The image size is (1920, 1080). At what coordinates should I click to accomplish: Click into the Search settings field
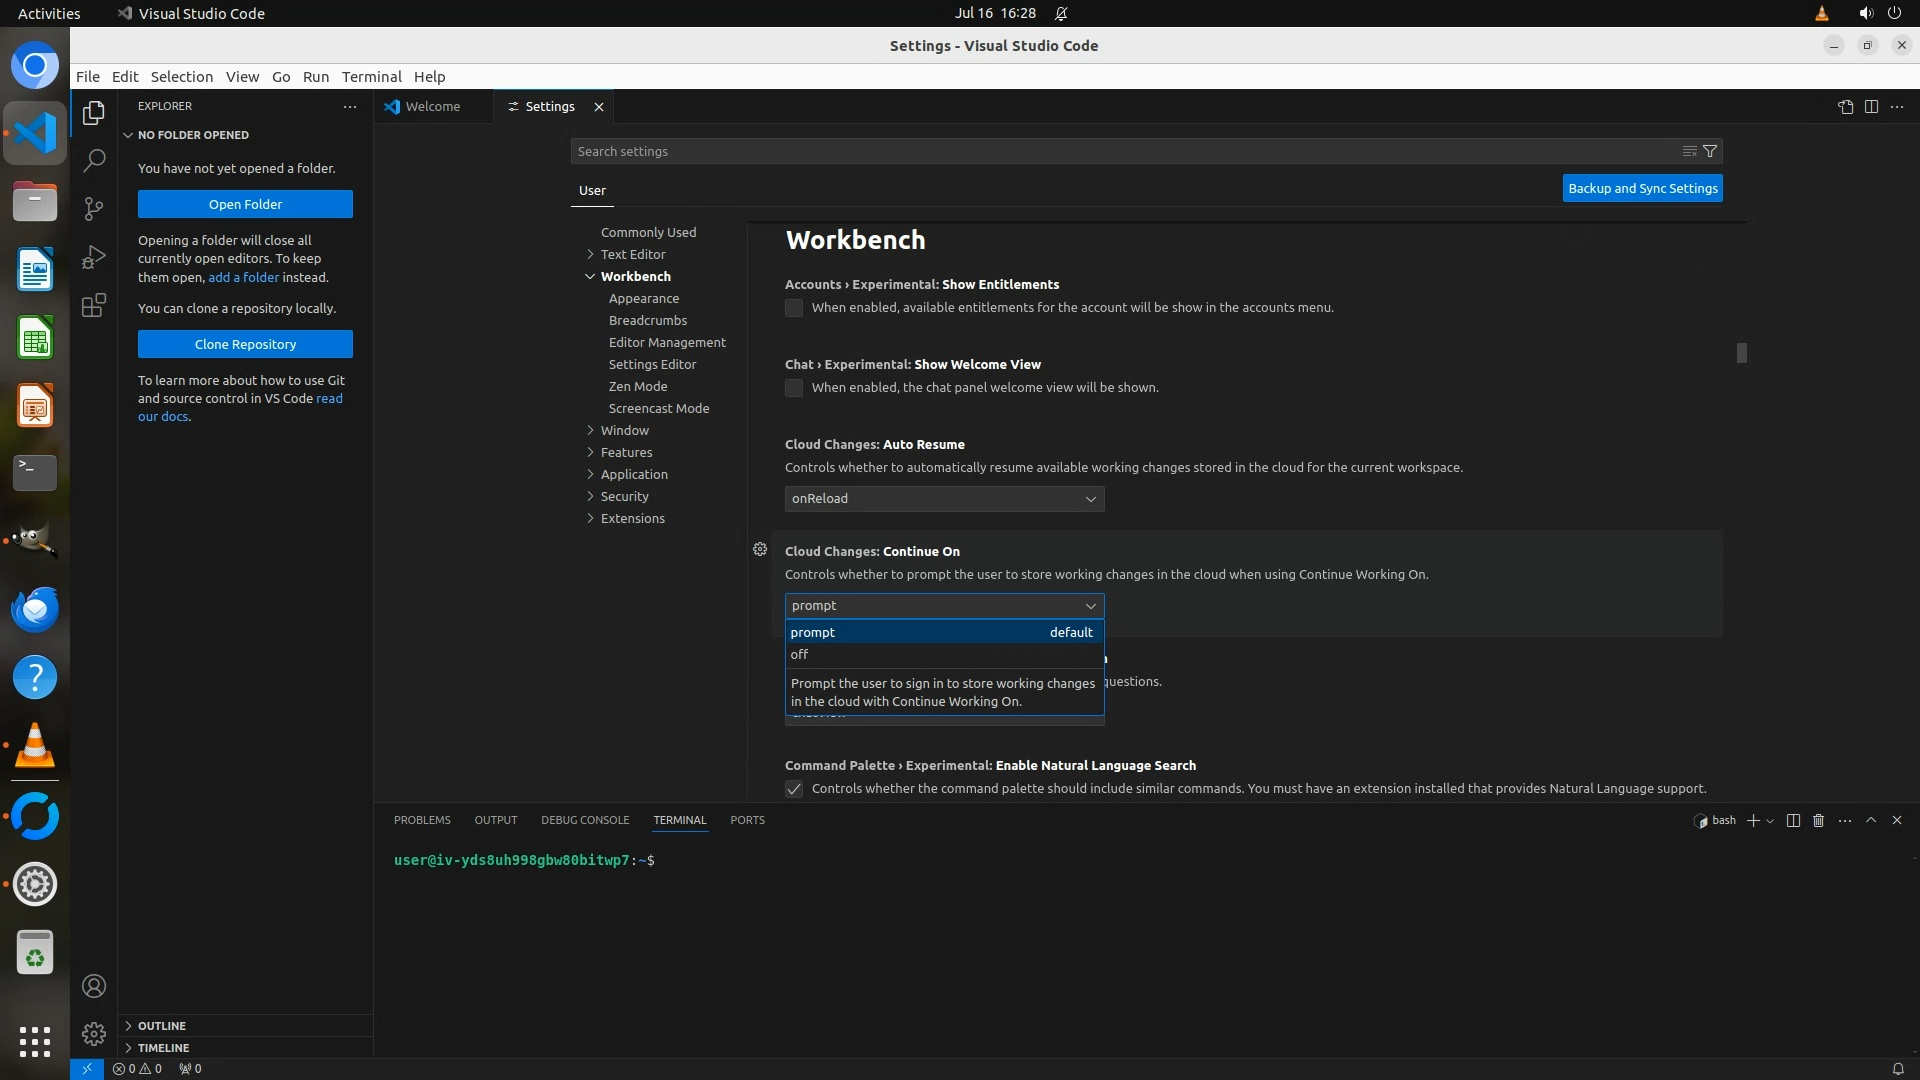[x=1120, y=151]
